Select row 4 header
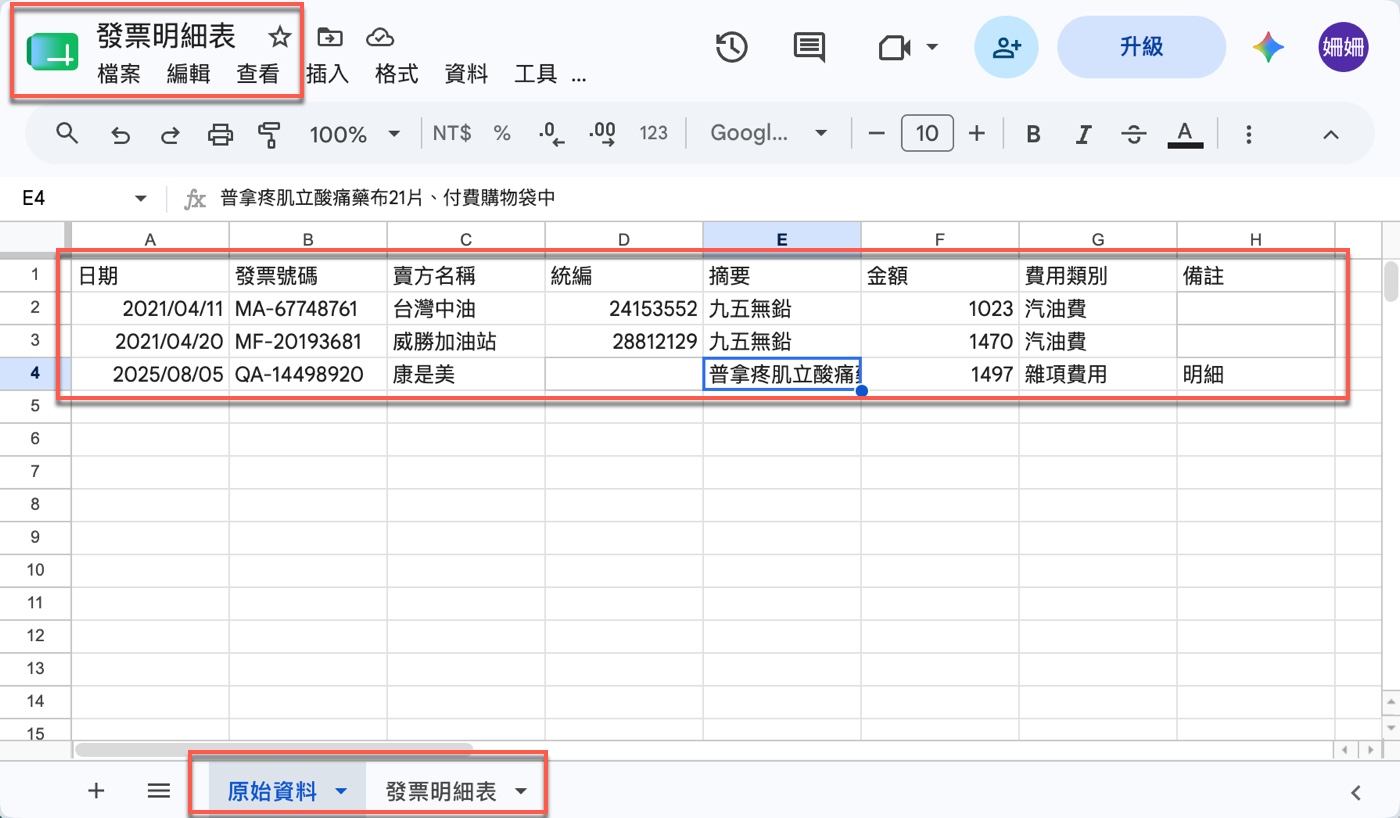1400x818 pixels. tap(35, 373)
